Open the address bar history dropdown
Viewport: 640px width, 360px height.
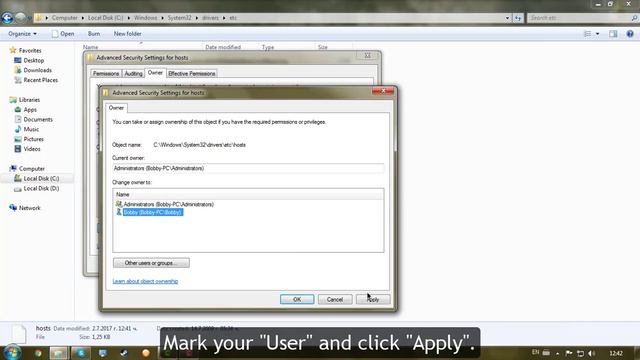[507, 18]
